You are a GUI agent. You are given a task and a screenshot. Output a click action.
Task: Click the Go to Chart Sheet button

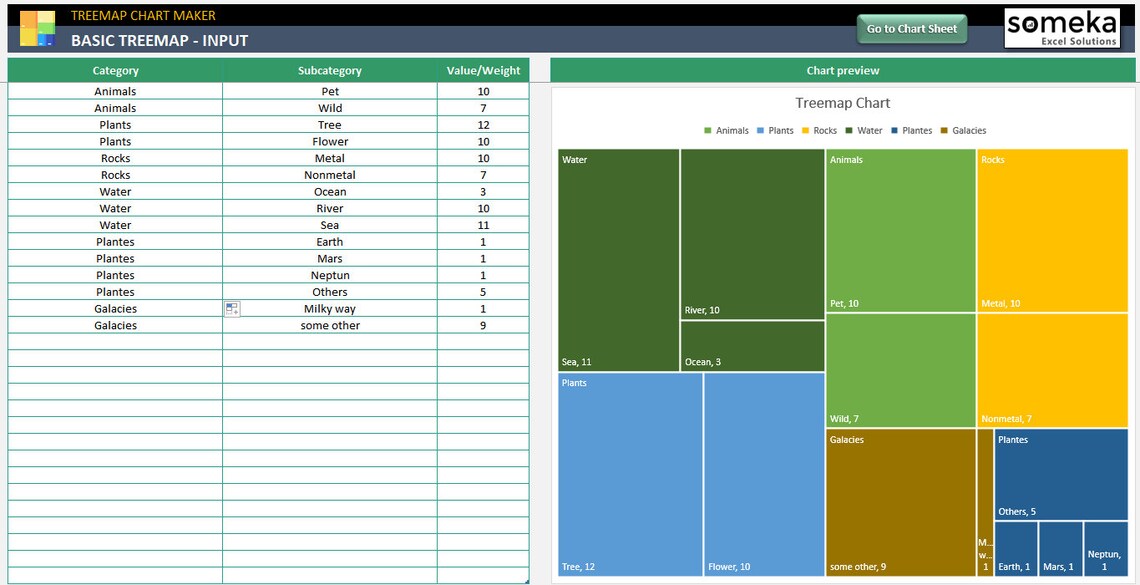(x=911, y=28)
